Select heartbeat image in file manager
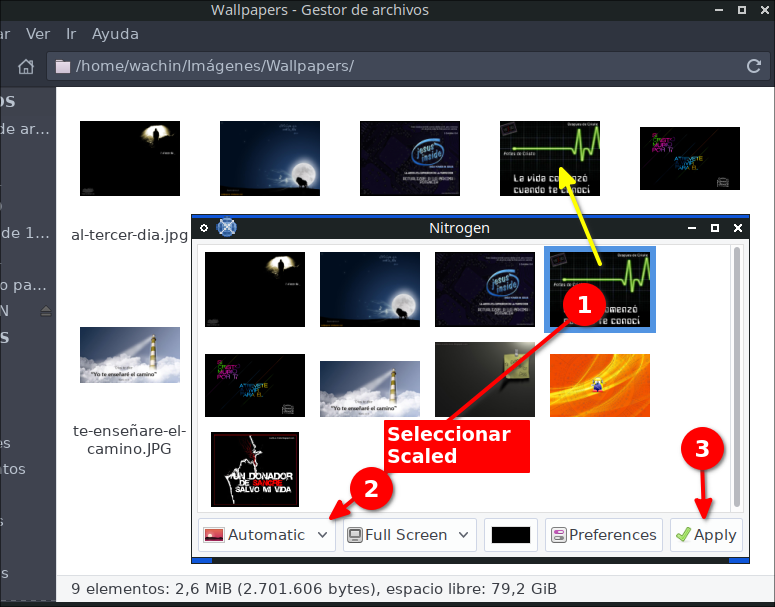Screen dimensions: 775x607 (x=550, y=158)
